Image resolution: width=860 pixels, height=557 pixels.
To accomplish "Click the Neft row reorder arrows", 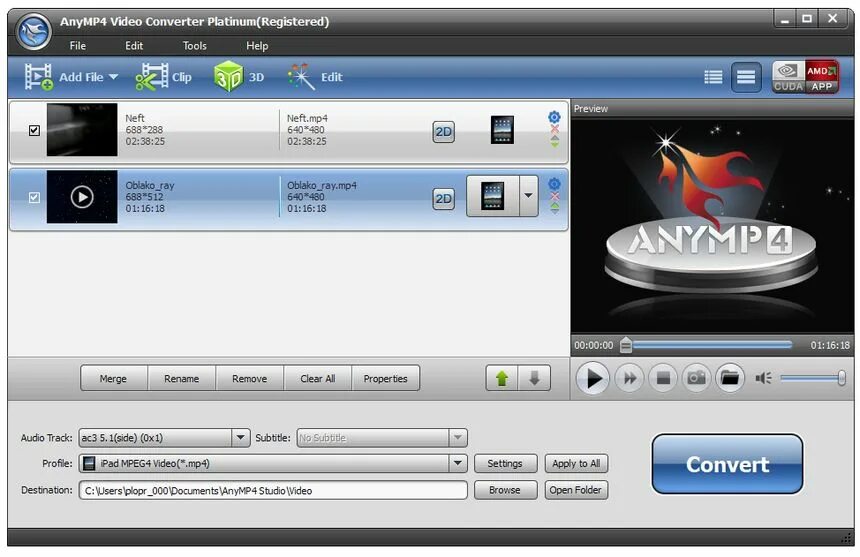I will click(x=555, y=141).
